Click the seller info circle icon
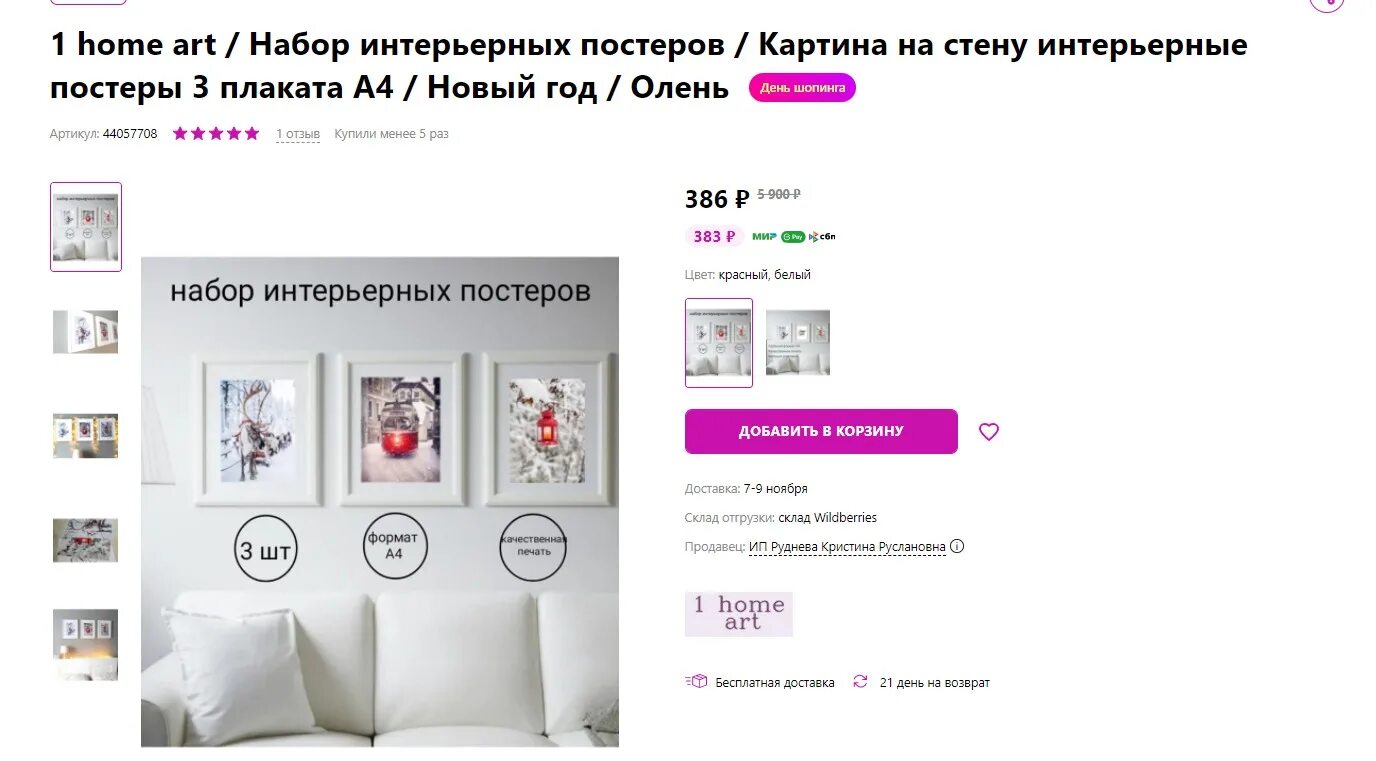Viewport: 1376px width, 761px height. (957, 546)
